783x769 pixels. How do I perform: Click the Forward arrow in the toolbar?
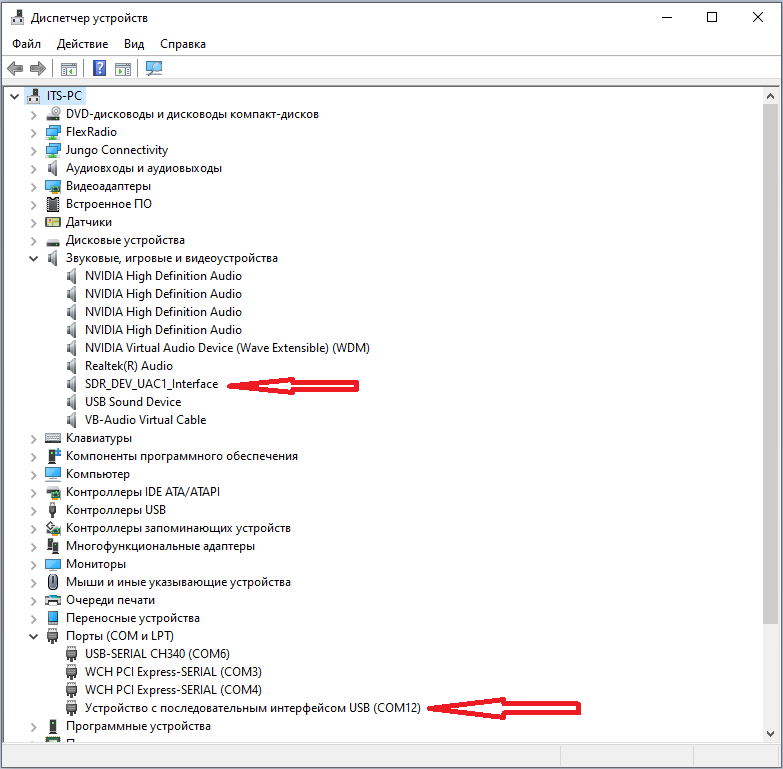click(38, 69)
